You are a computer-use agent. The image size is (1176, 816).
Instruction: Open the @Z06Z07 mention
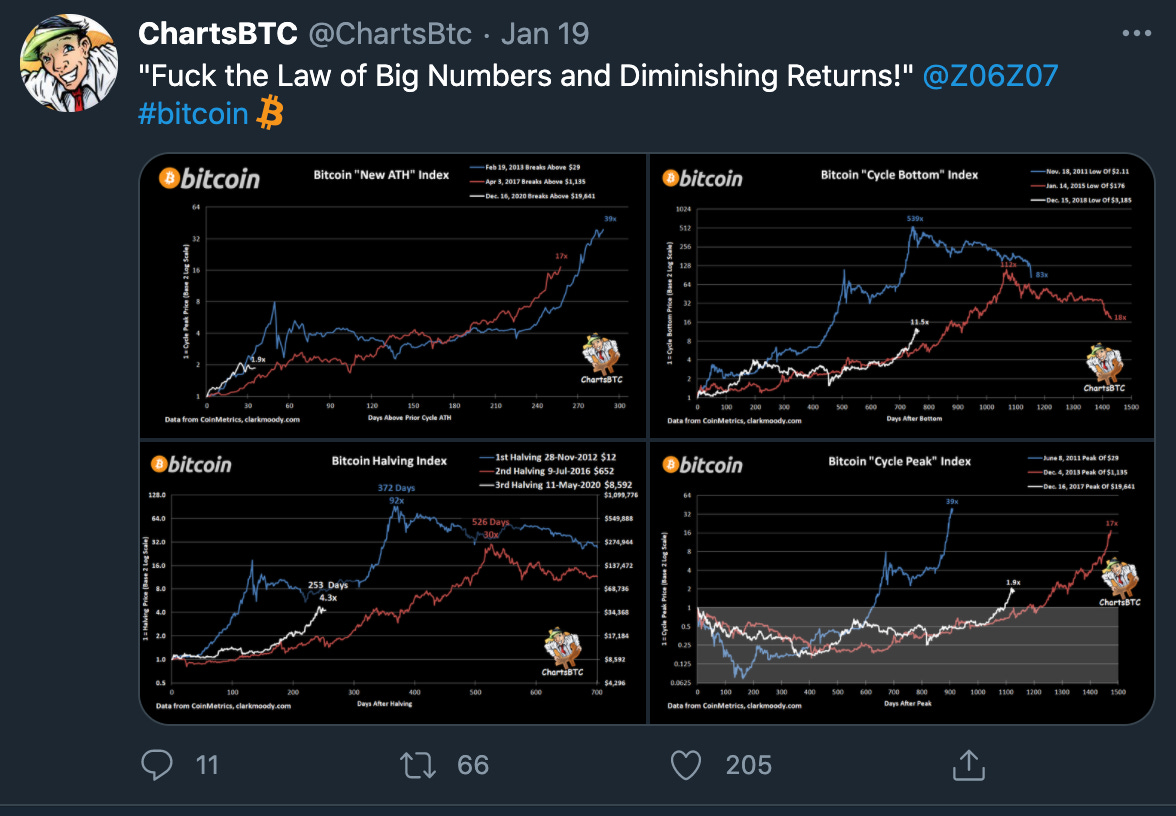pos(990,76)
